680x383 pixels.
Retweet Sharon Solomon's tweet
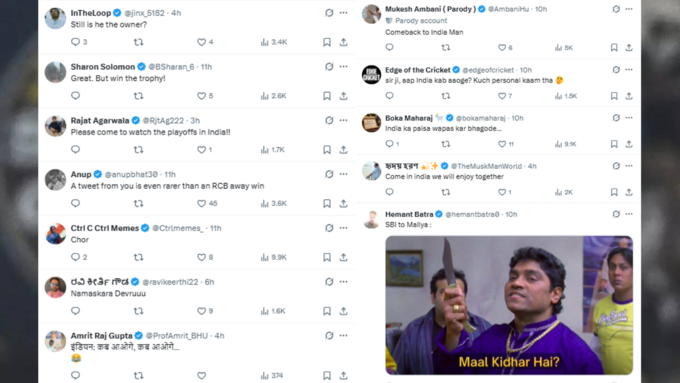138,96
